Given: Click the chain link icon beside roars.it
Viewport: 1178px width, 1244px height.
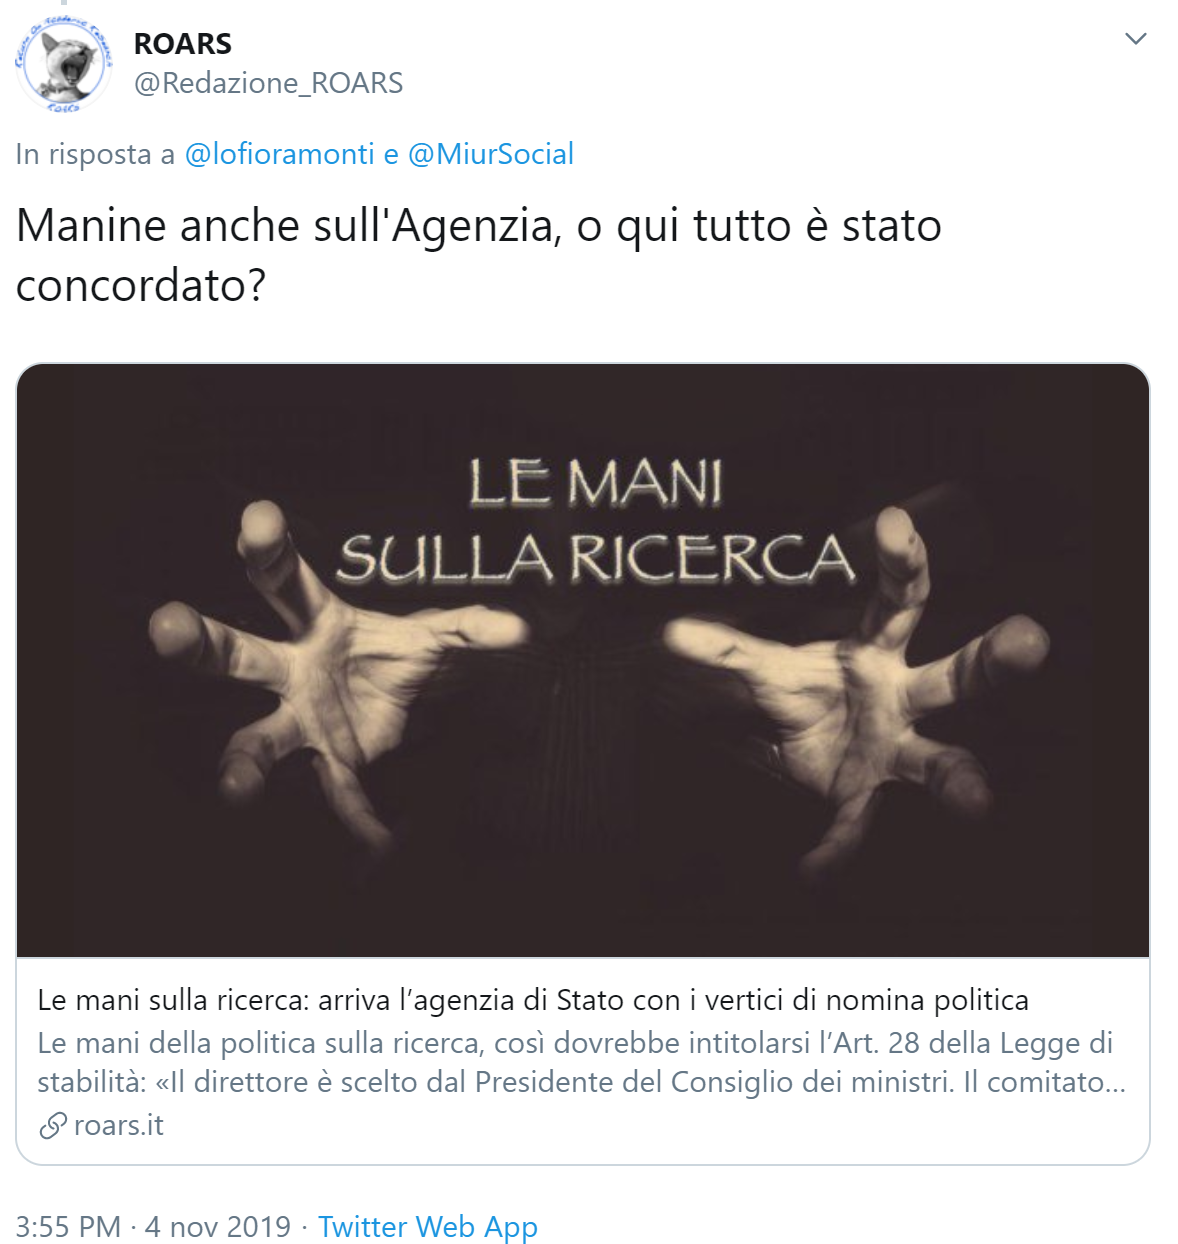Looking at the screenshot, I should tap(52, 1126).
